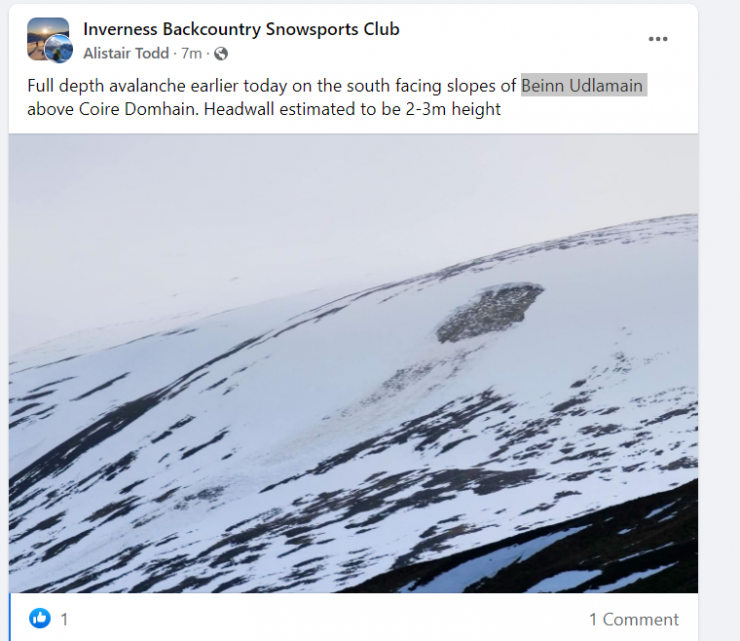Click the dark avalanche crown patch in photo
Image resolution: width=740 pixels, height=641 pixels.
point(489,312)
